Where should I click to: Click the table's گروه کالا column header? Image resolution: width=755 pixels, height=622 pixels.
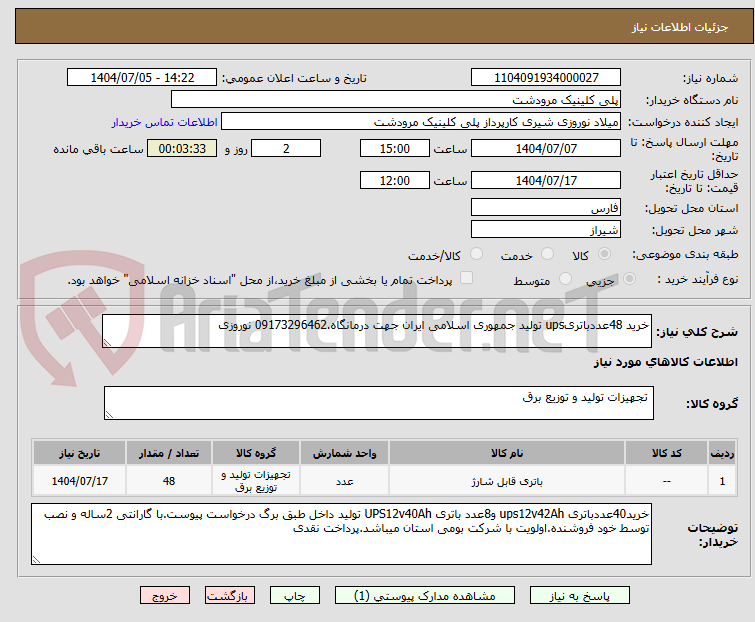click(256, 453)
